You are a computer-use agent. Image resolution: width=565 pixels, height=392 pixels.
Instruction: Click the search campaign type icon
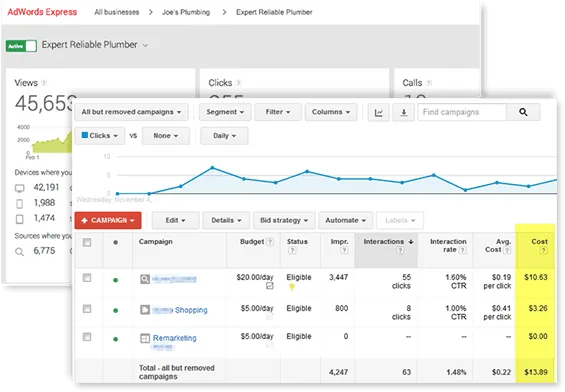(x=145, y=279)
